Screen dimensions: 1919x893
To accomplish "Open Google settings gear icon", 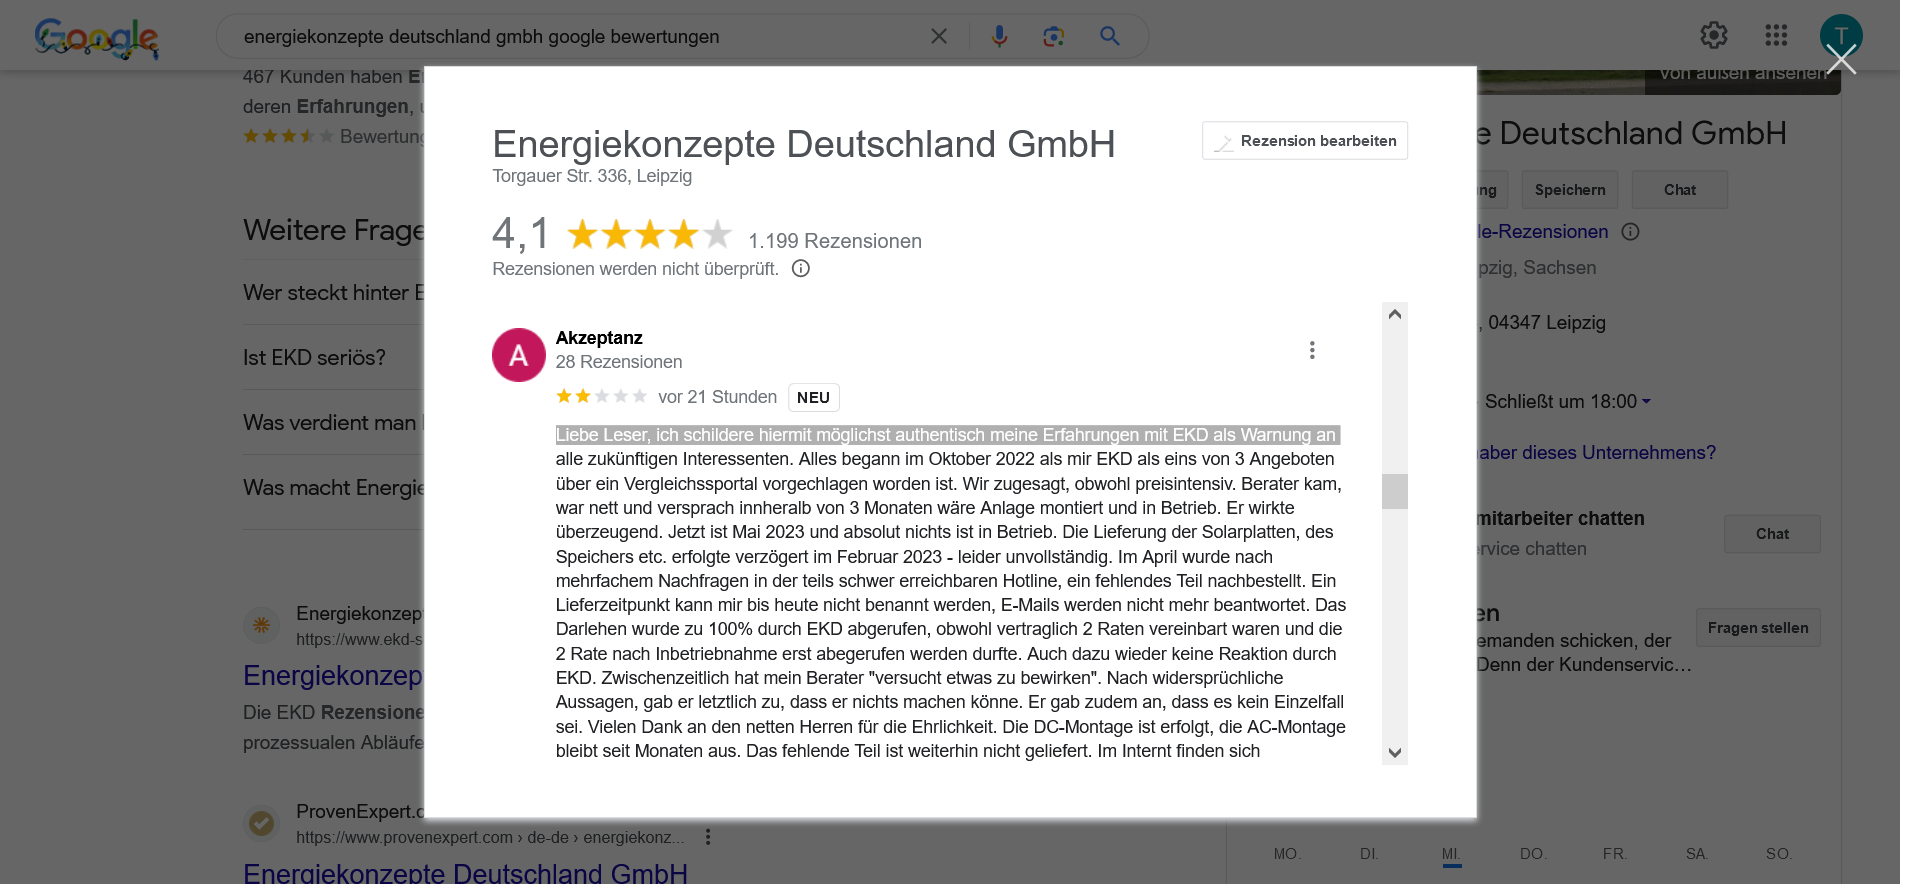I will click(x=1713, y=36).
